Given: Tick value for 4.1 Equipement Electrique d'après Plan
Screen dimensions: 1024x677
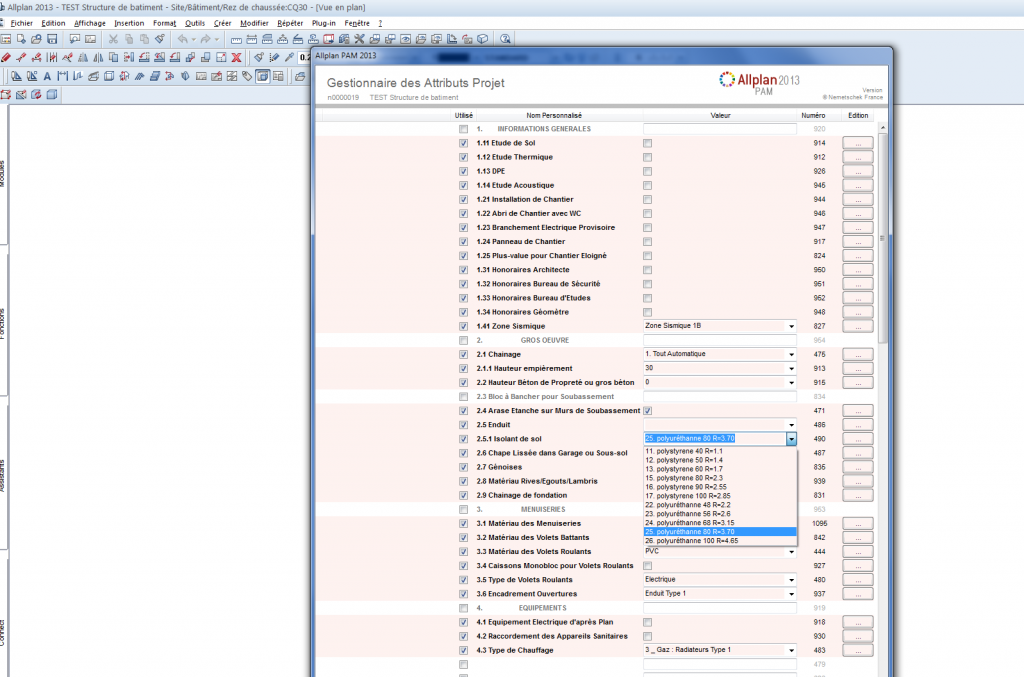Looking at the screenshot, I should click(647, 622).
